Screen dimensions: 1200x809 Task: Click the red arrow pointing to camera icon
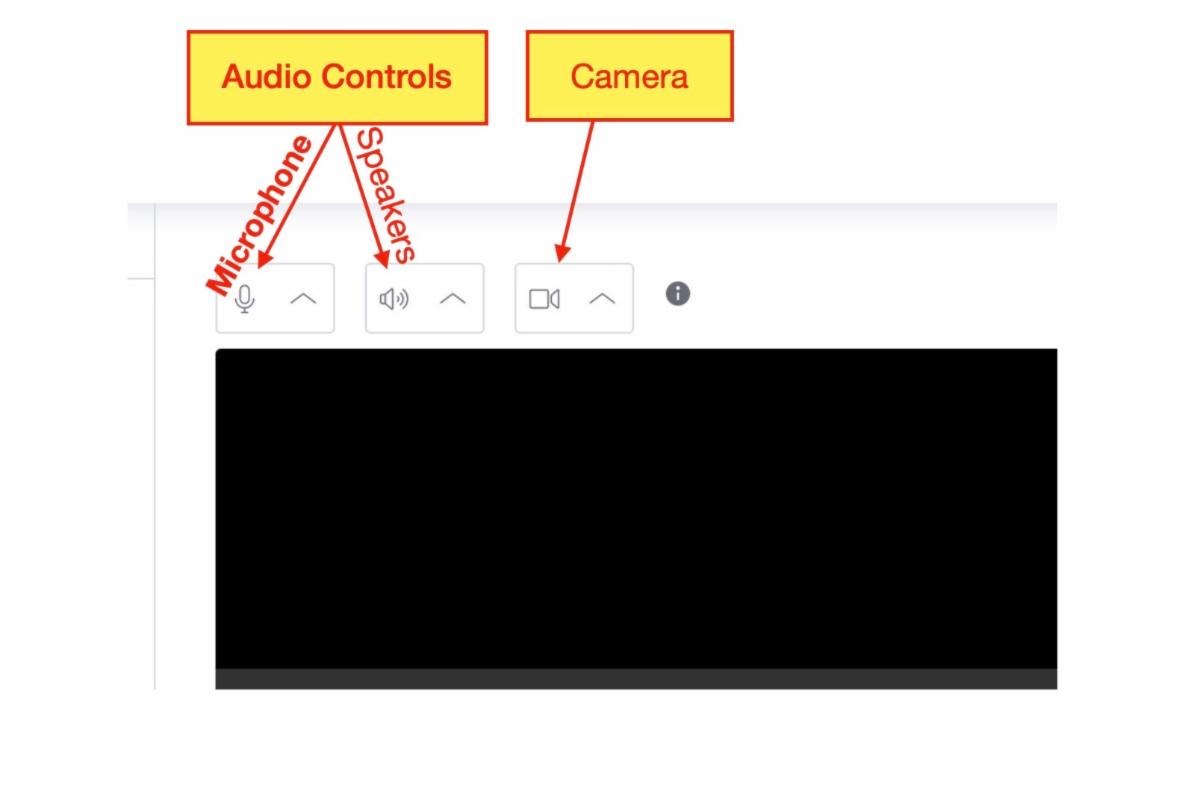[576, 192]
